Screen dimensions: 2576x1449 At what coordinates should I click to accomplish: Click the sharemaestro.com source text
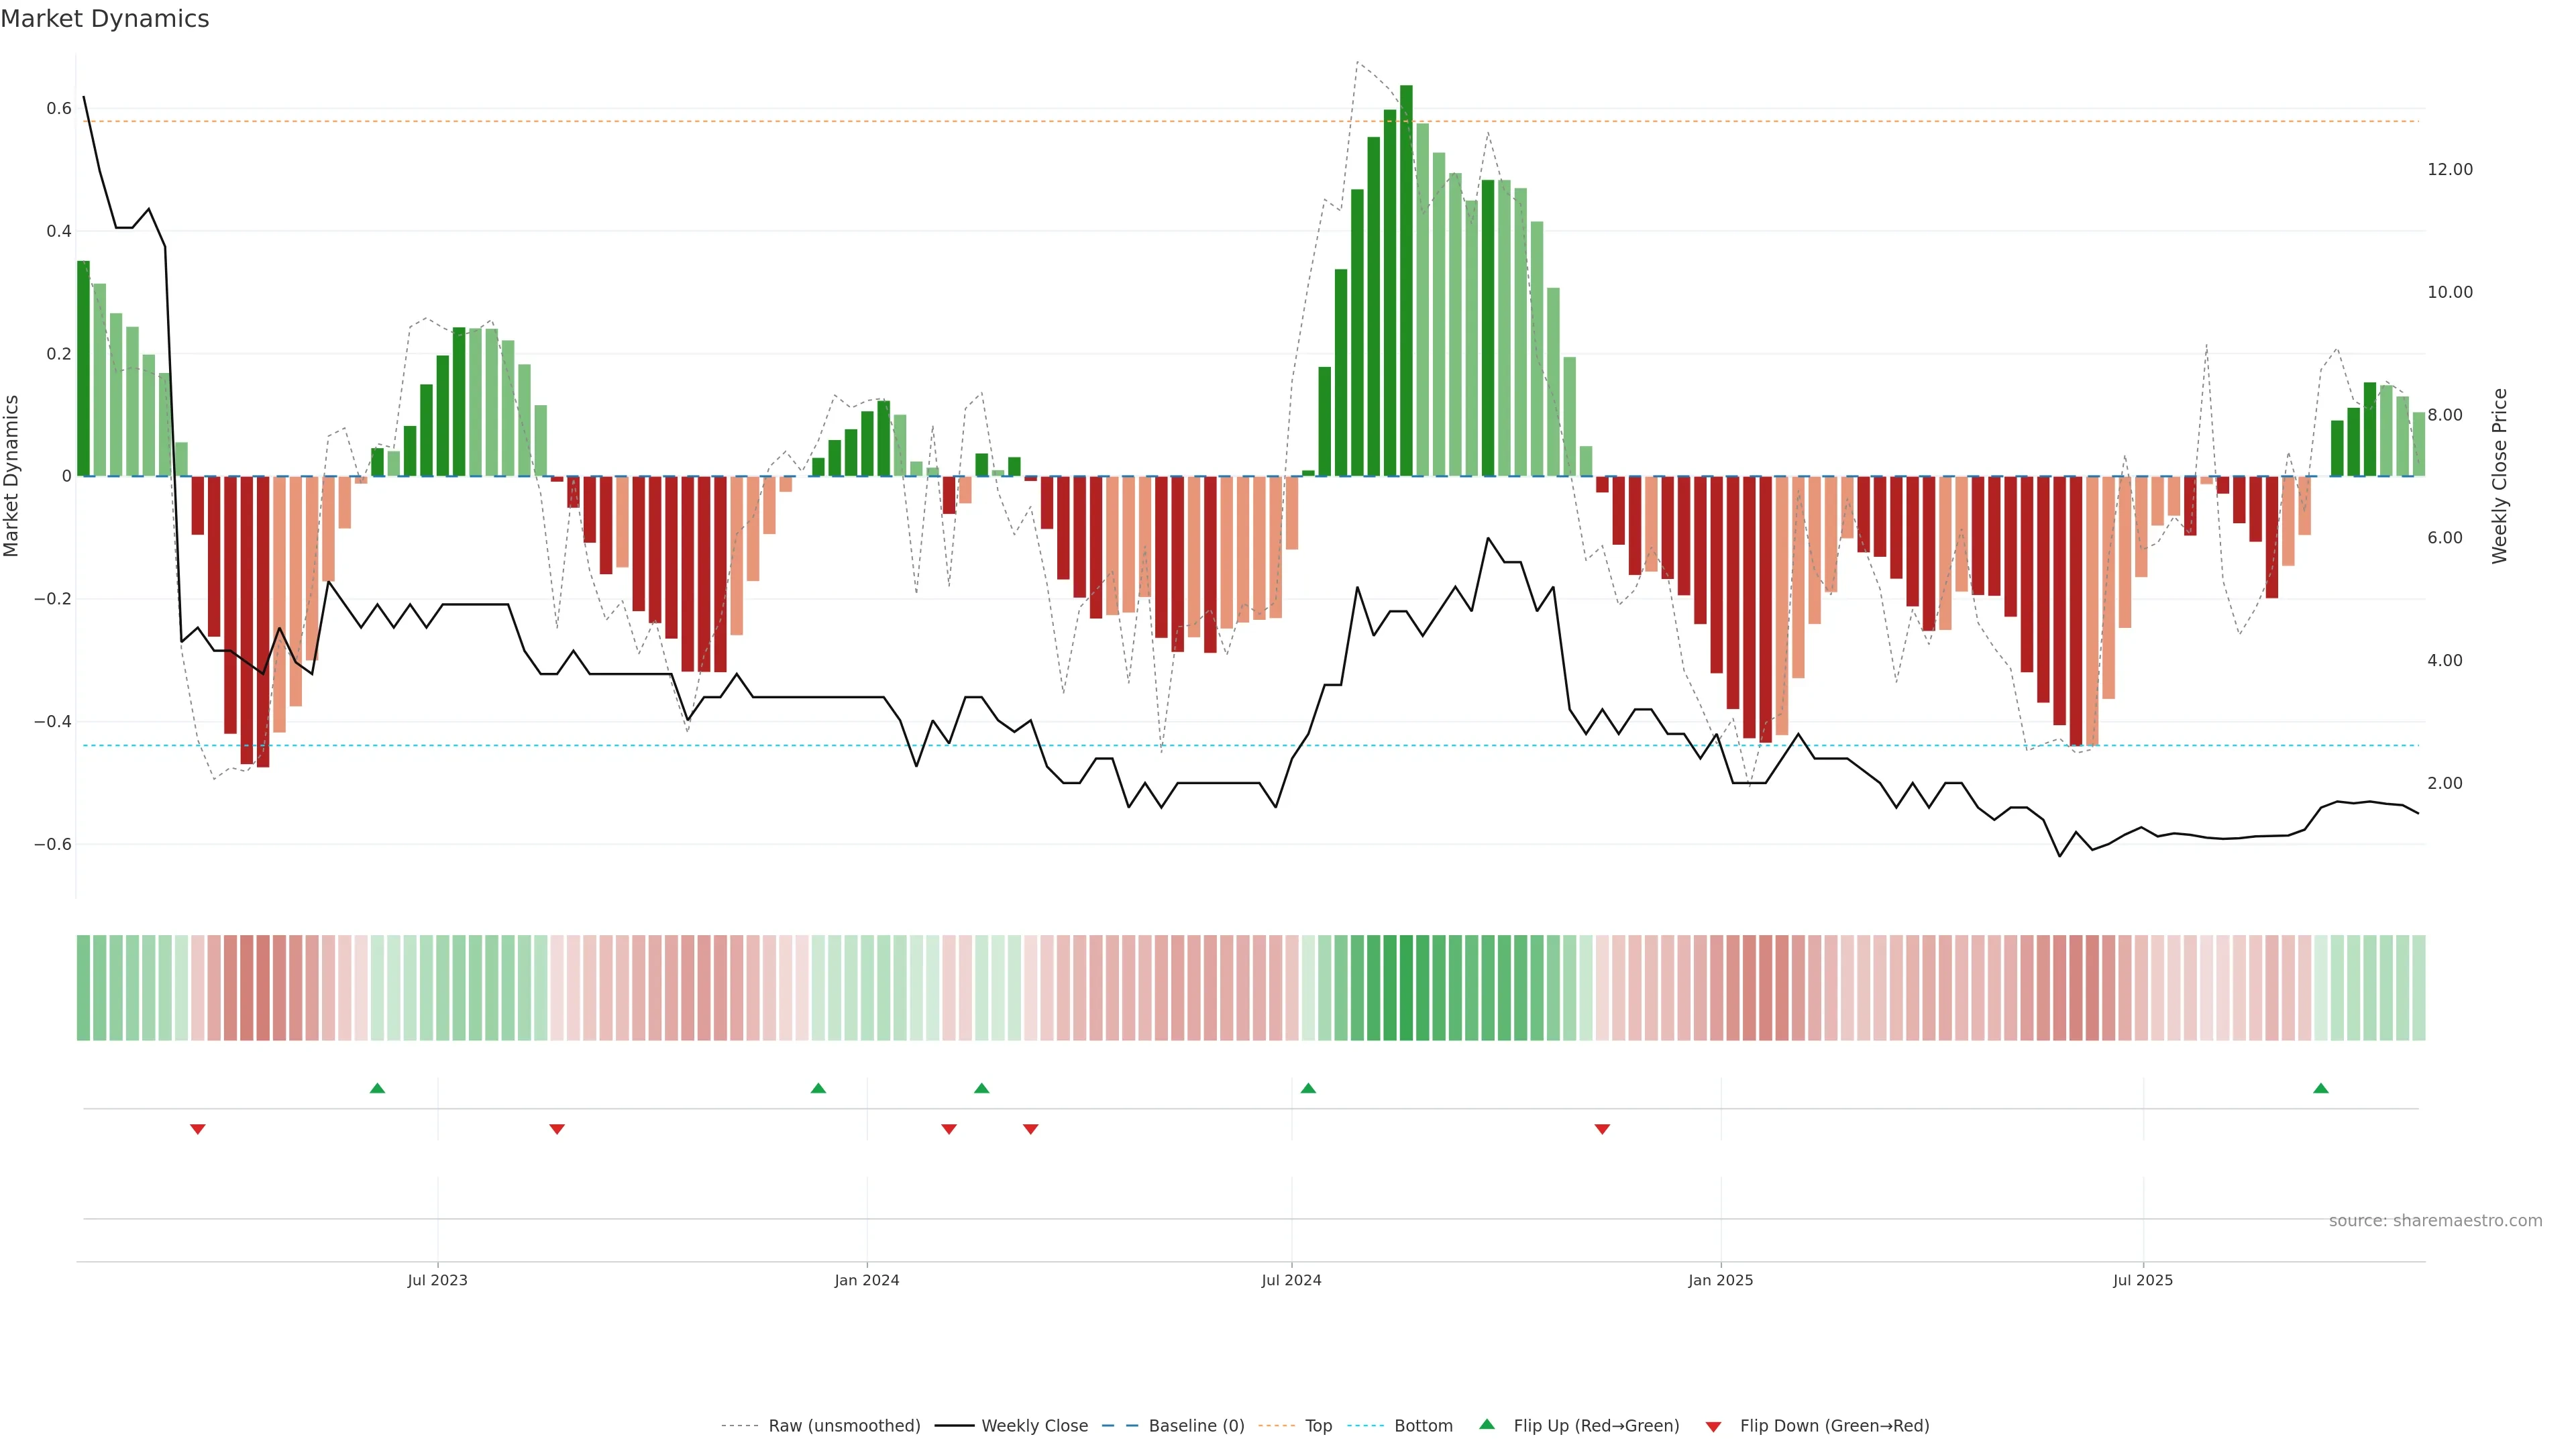tap(2435, 1221)
